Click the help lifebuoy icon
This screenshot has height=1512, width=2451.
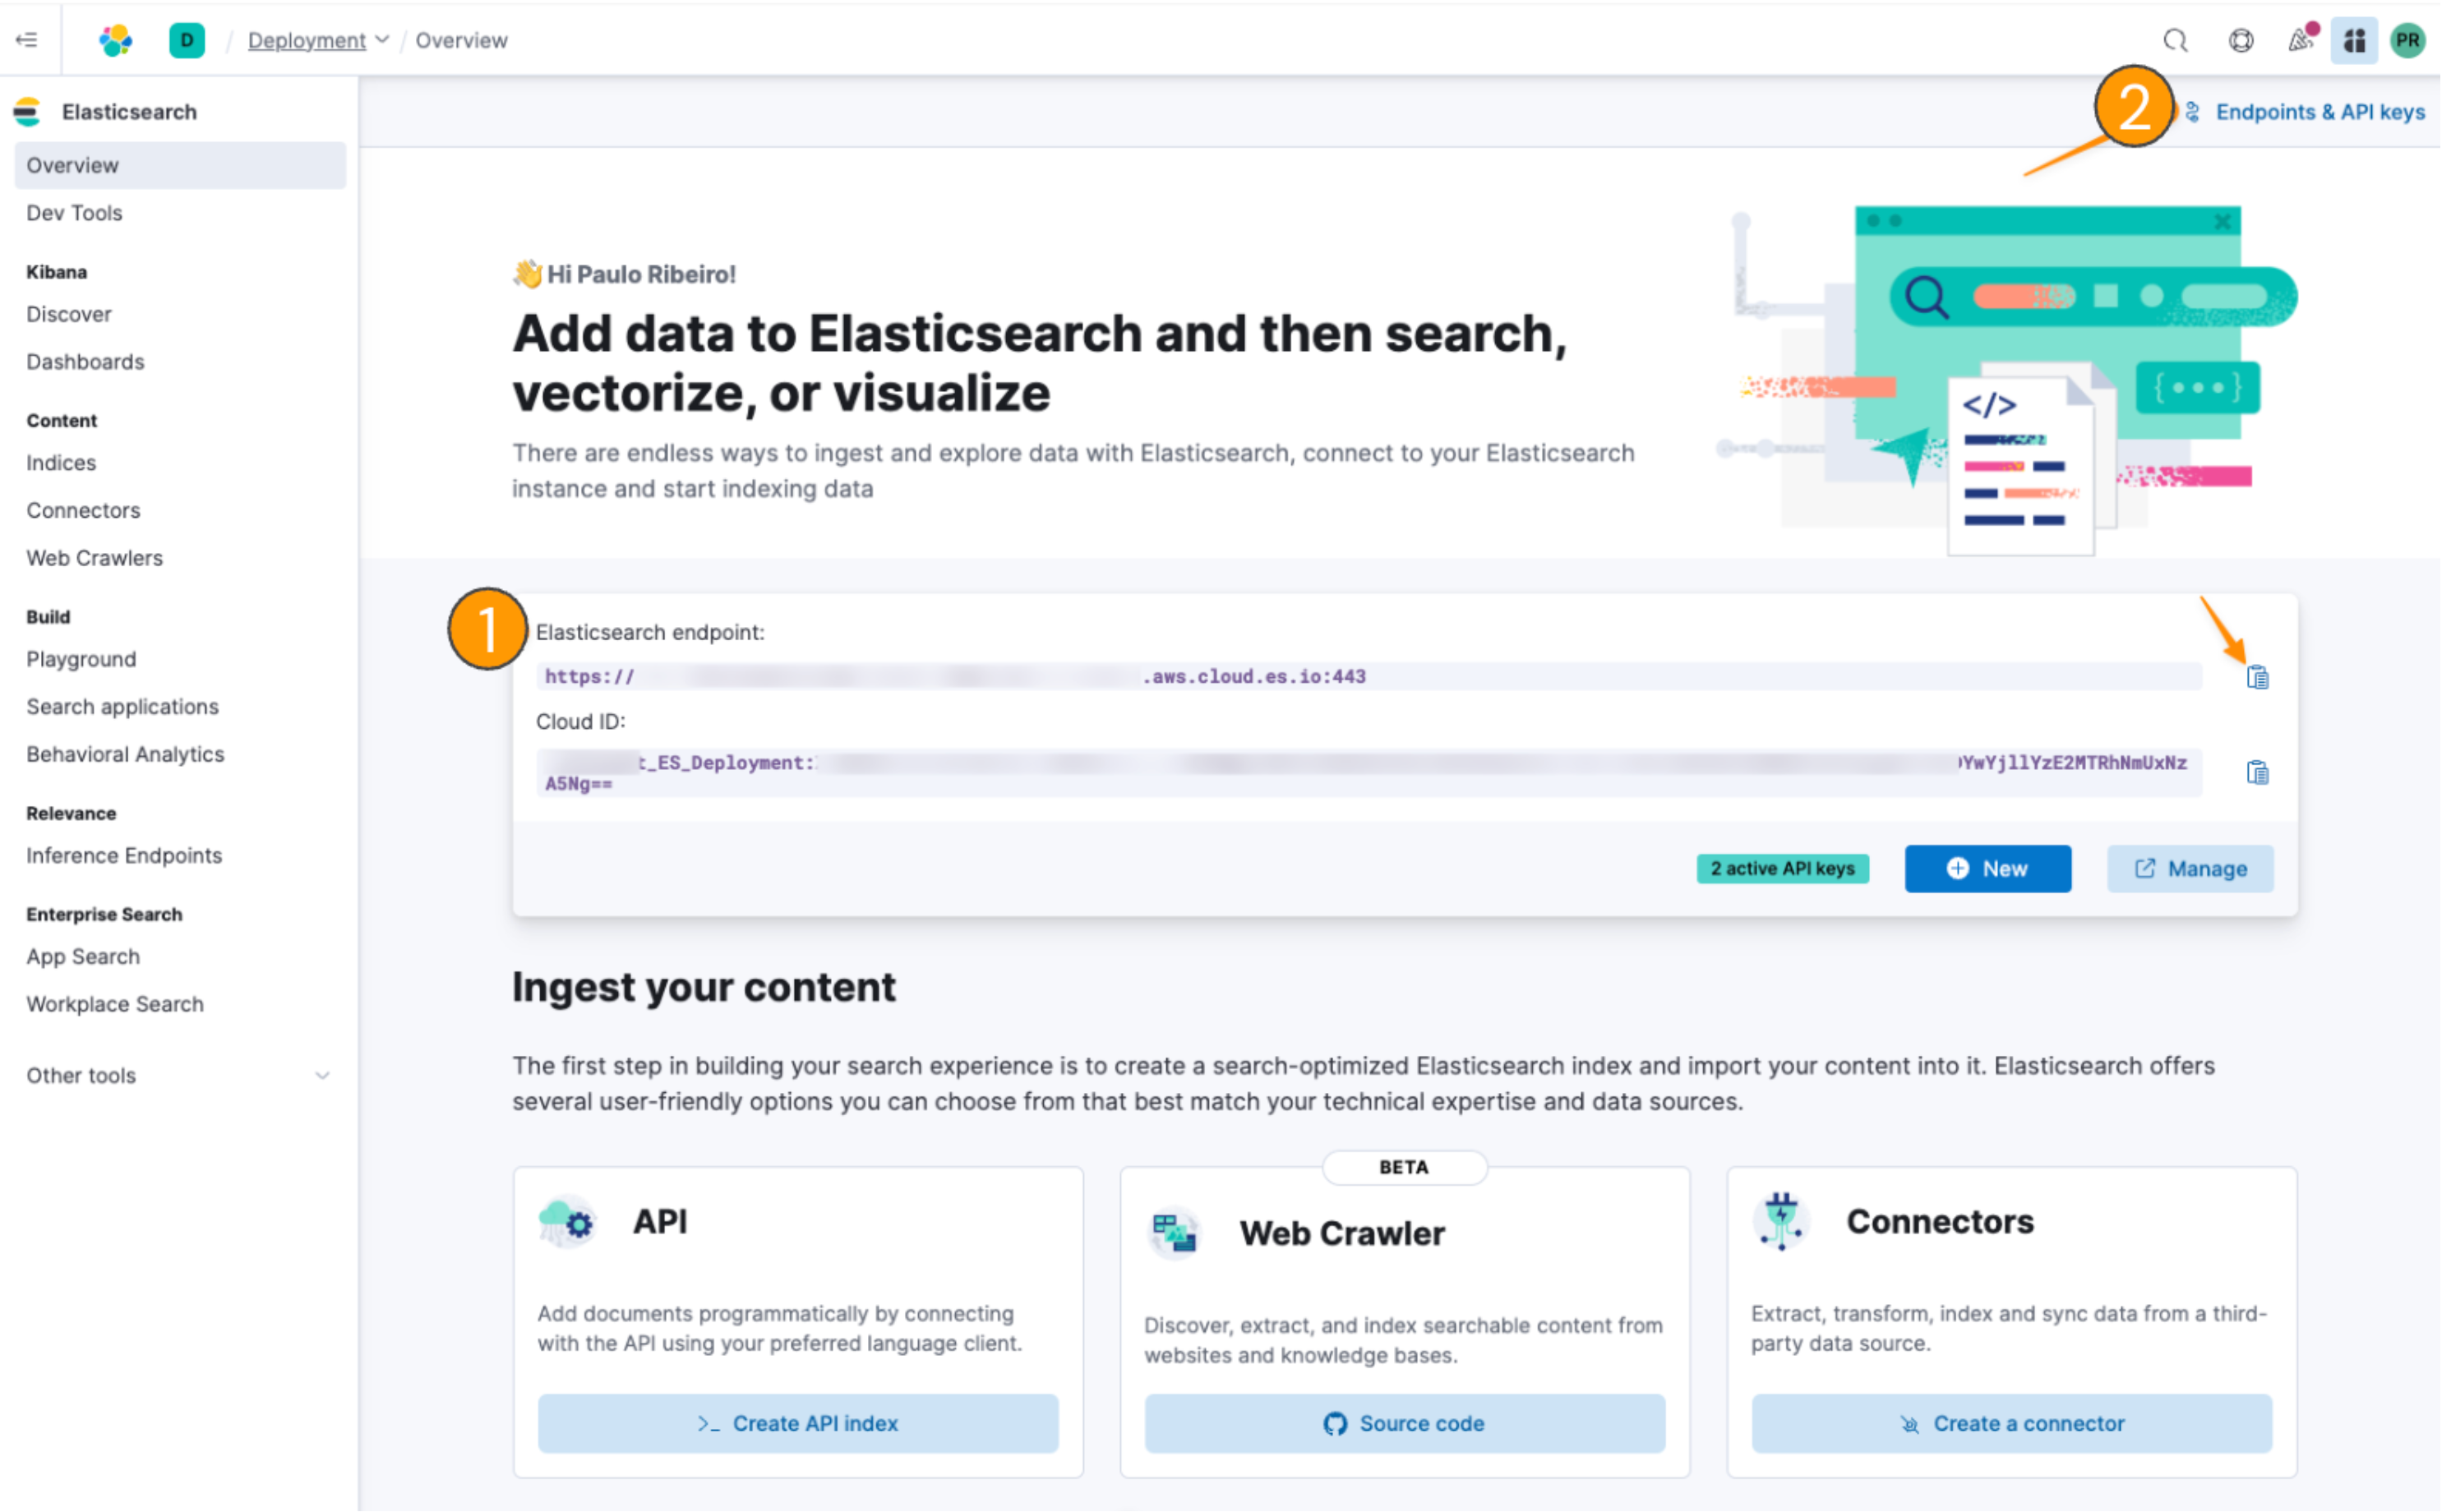(x=2240, y=40)
